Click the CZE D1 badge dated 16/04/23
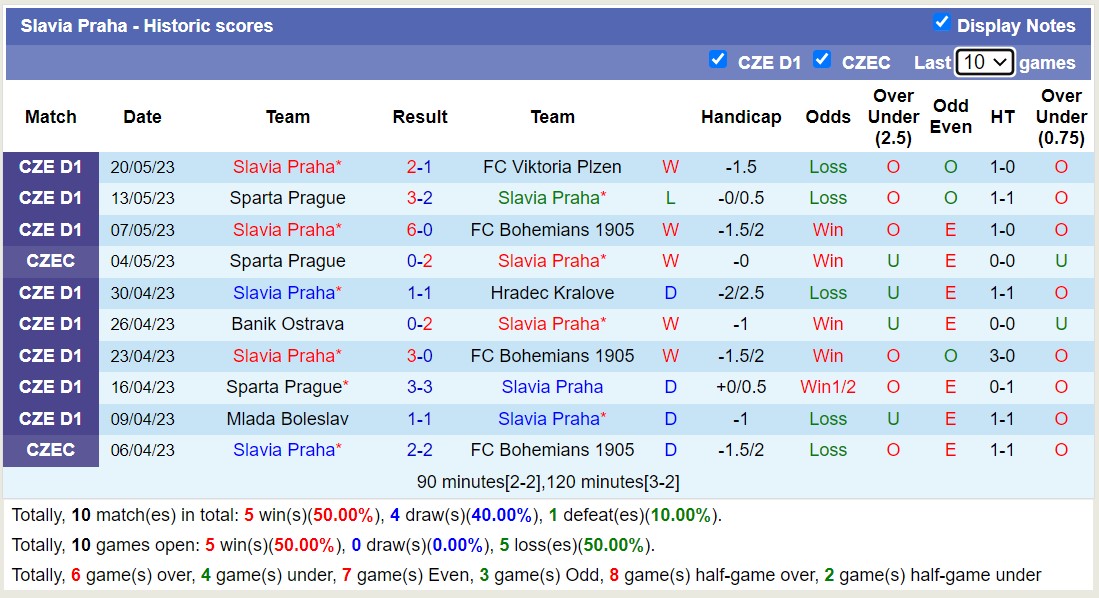 (50, 387)
